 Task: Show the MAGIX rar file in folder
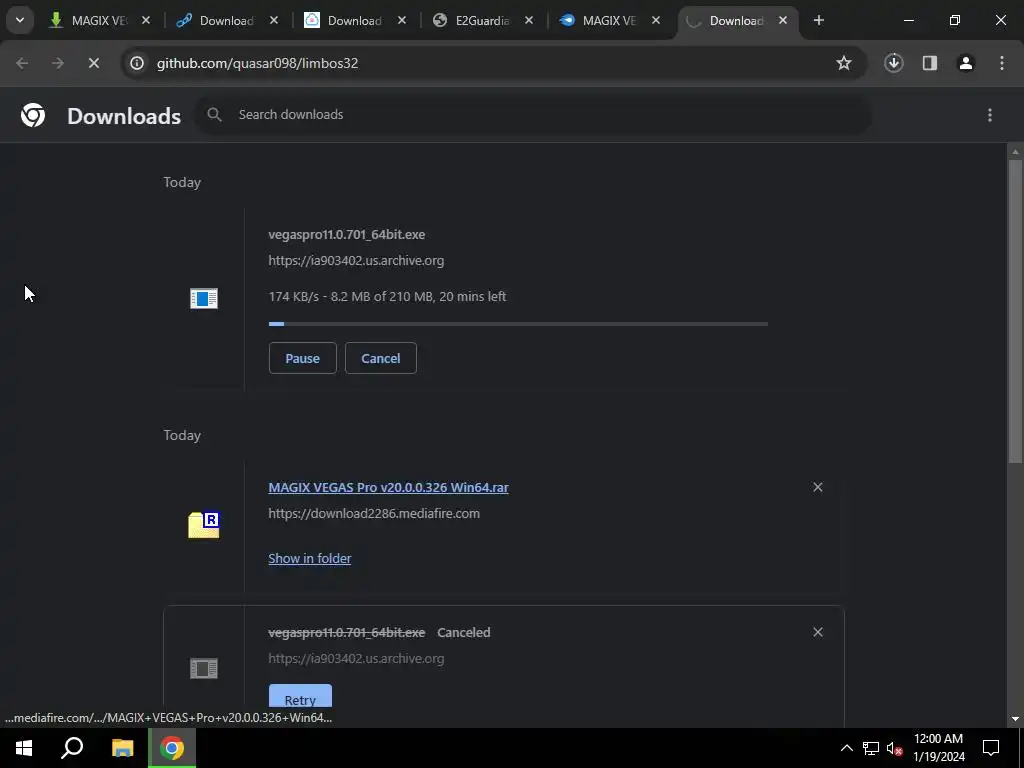[x=310, y=558]
